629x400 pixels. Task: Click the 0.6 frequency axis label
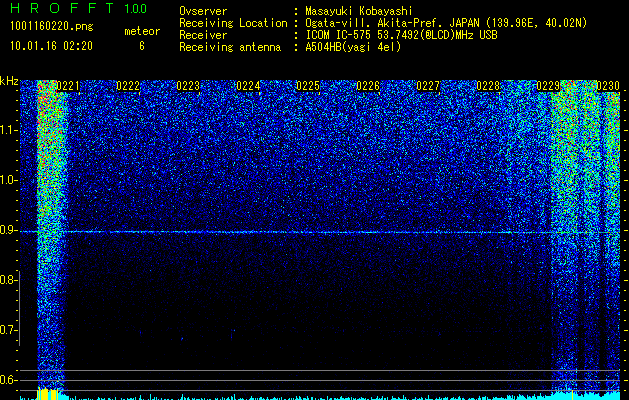tap(8, 380)
